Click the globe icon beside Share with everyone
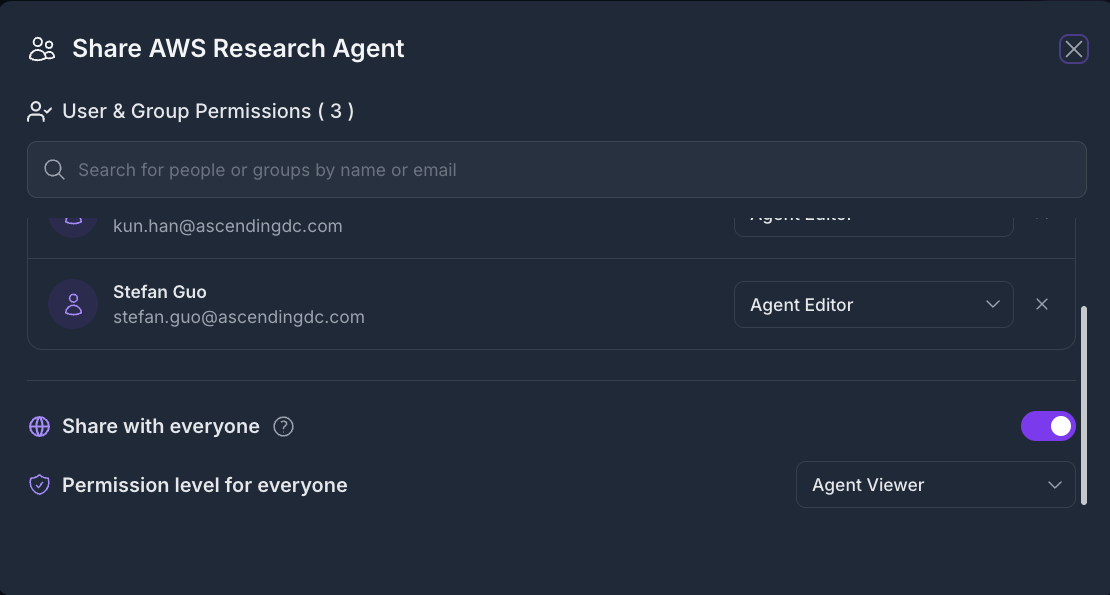 pos(39,427)
